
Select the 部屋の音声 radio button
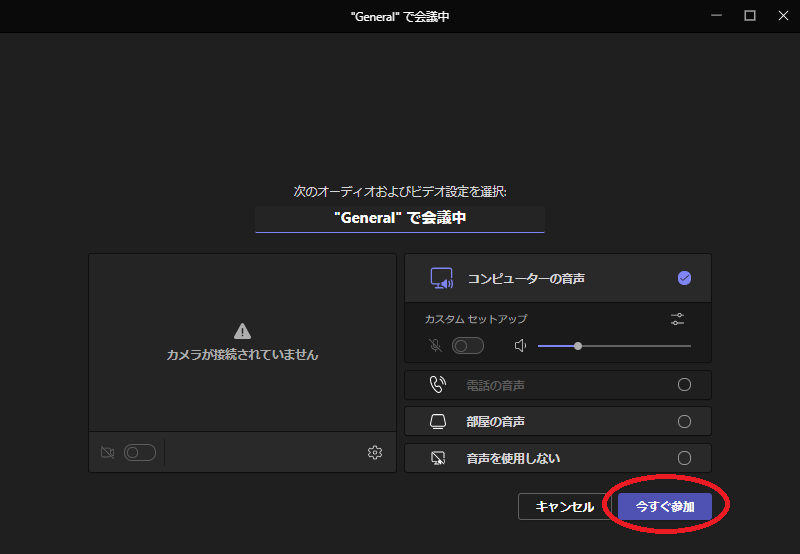tap(684, 421)
